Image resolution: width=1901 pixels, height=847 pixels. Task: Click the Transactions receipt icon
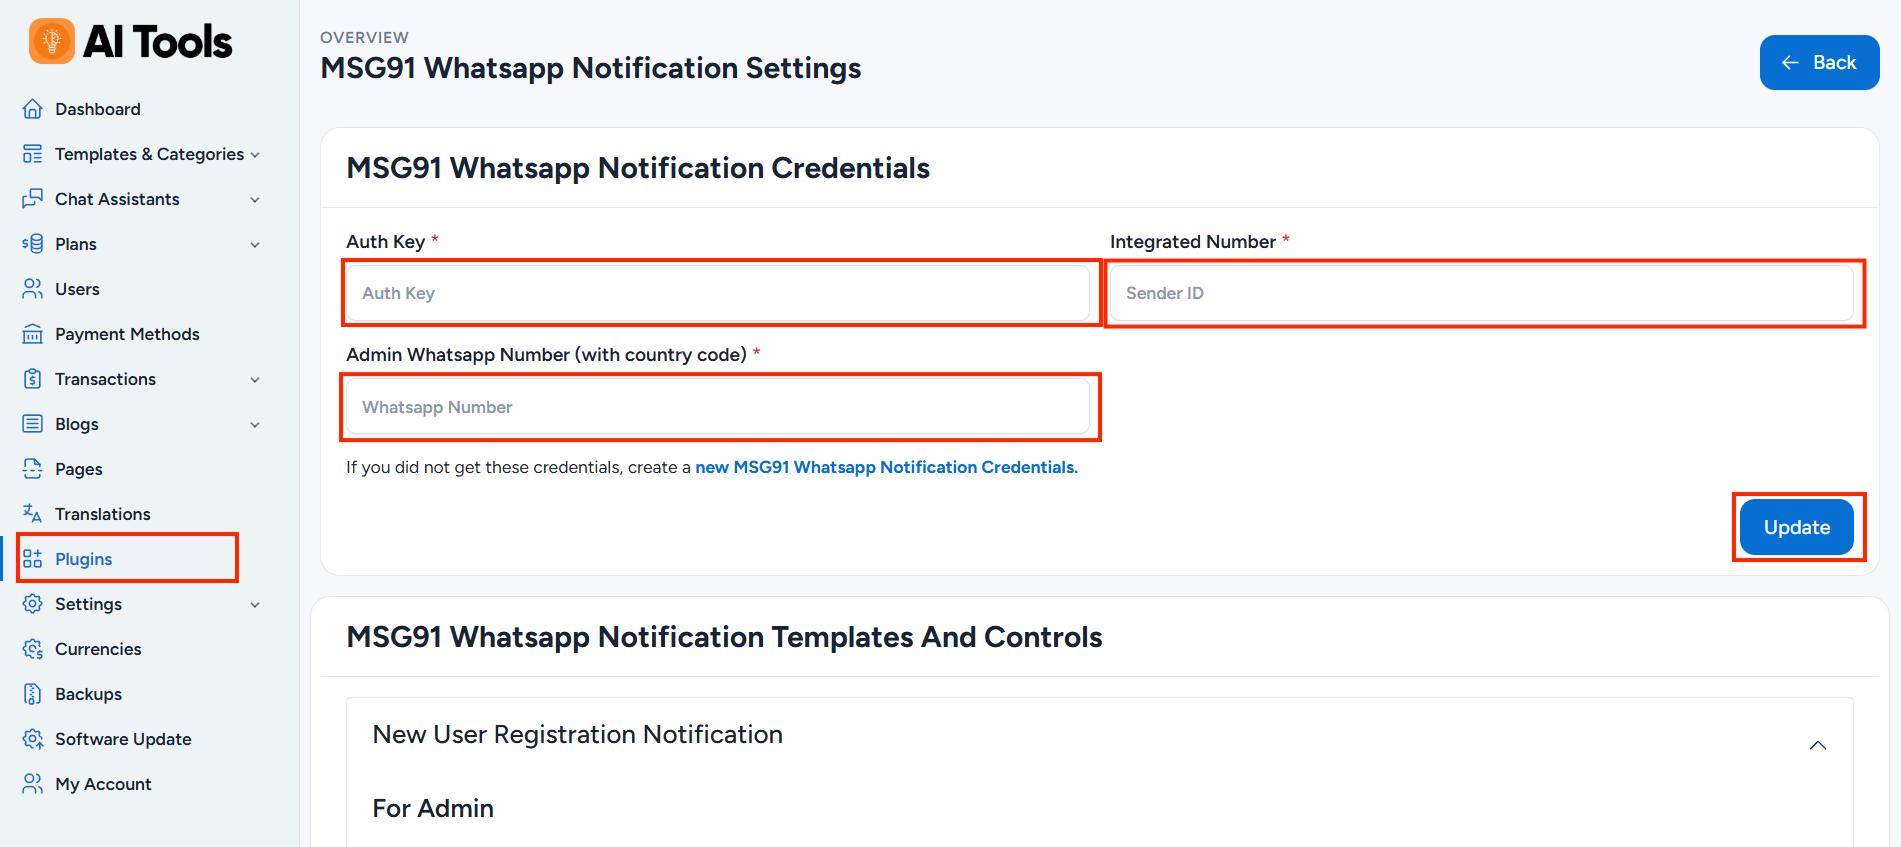click(33, 379)
